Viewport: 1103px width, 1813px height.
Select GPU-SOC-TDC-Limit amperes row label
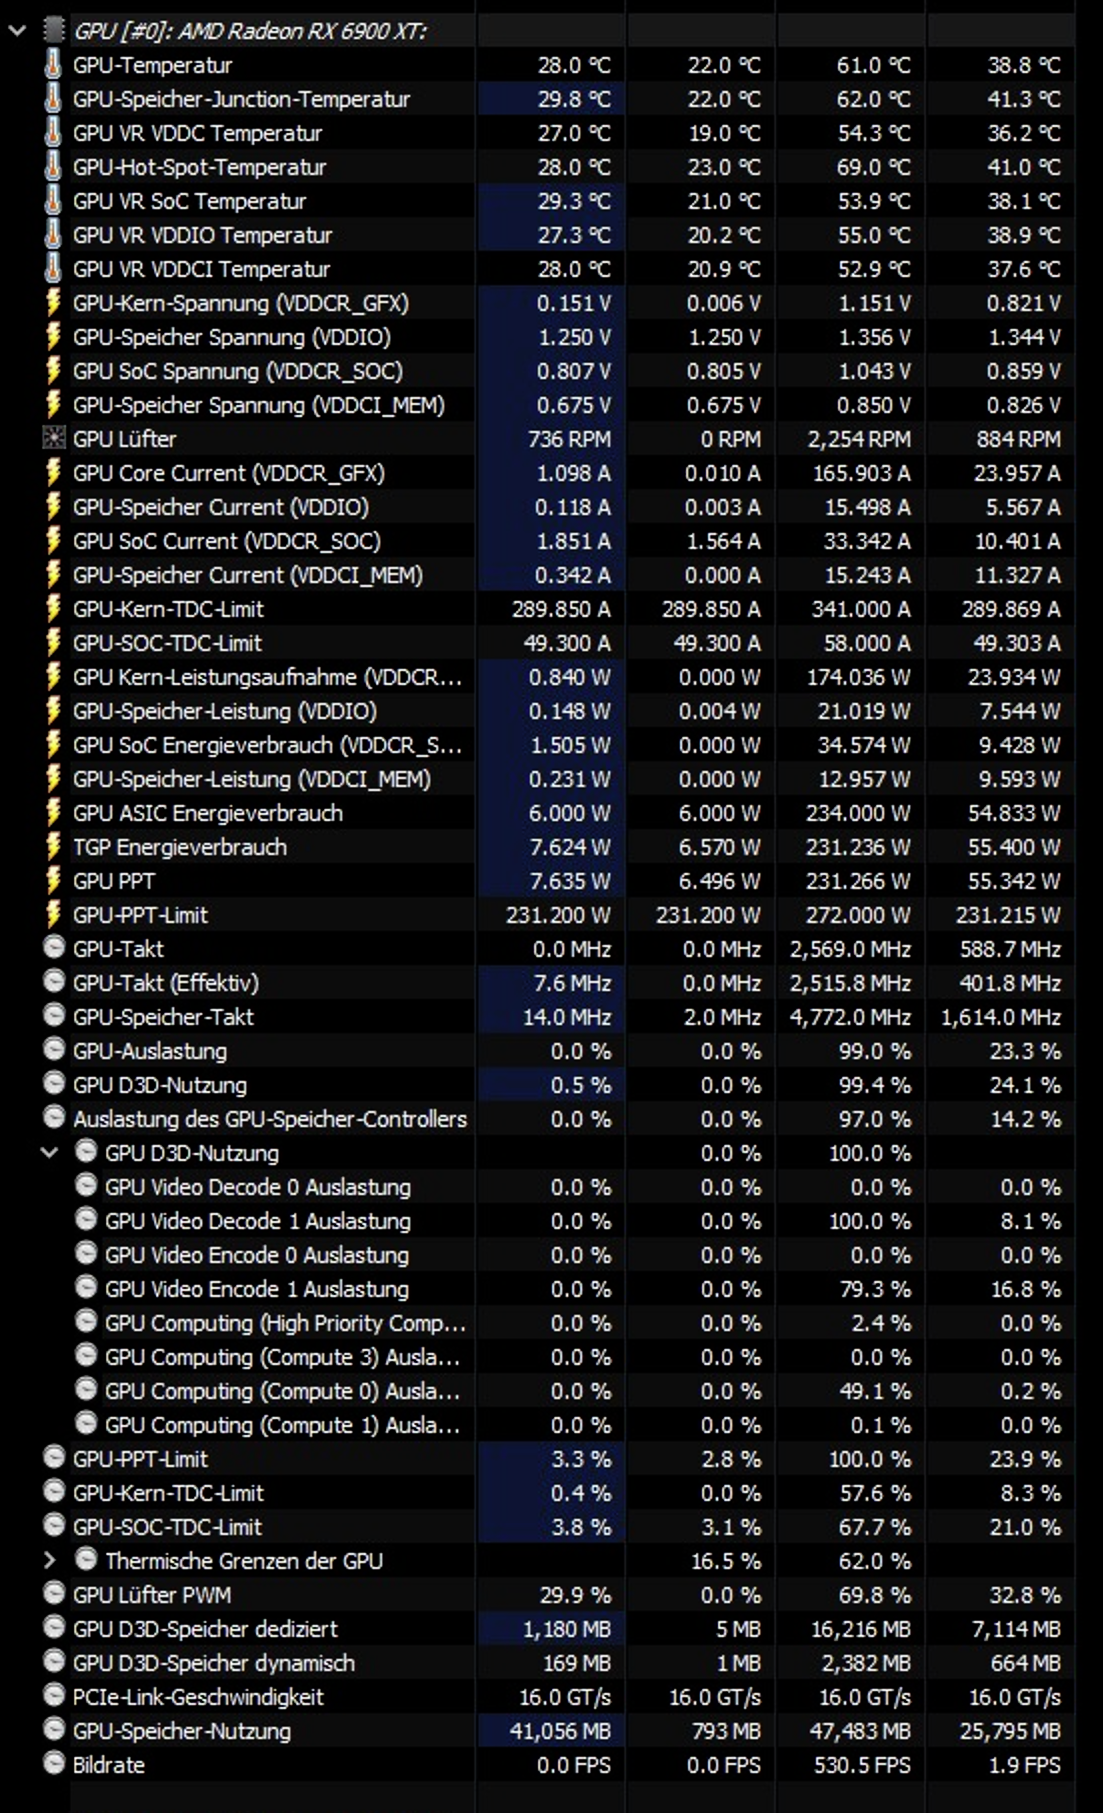coord(167,643)
